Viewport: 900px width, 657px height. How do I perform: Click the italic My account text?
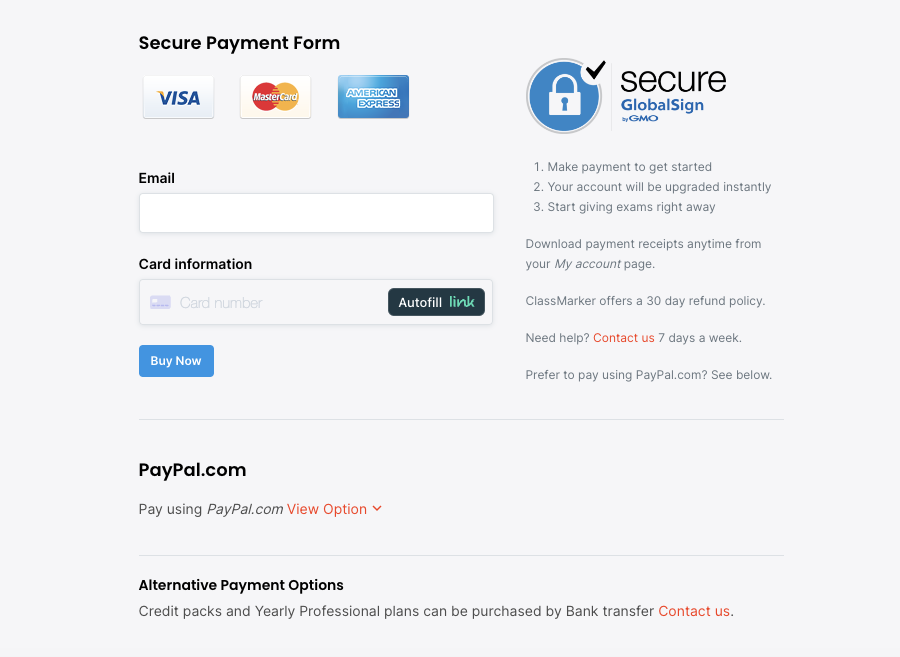click(588, 264)
